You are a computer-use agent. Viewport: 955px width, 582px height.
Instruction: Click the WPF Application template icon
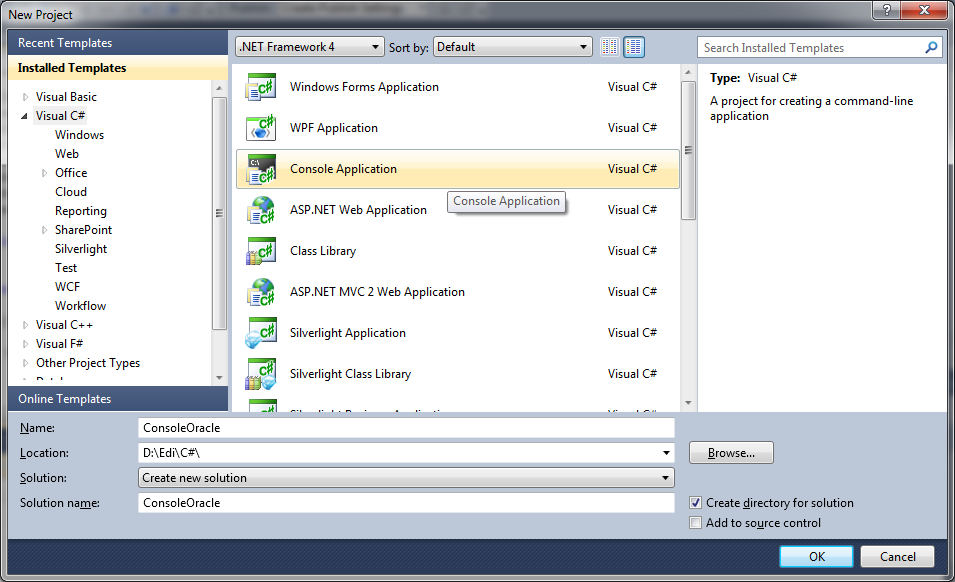pyautogui.click(x=261, y=128)
